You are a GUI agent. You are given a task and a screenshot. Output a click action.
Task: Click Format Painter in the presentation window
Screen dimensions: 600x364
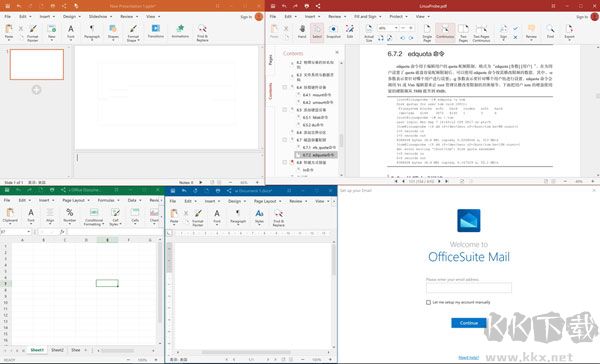(33, 32)
